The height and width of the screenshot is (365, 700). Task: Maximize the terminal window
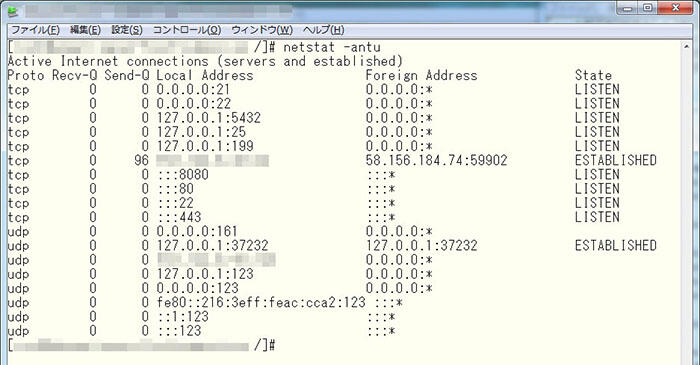click(x=648, y=8)
